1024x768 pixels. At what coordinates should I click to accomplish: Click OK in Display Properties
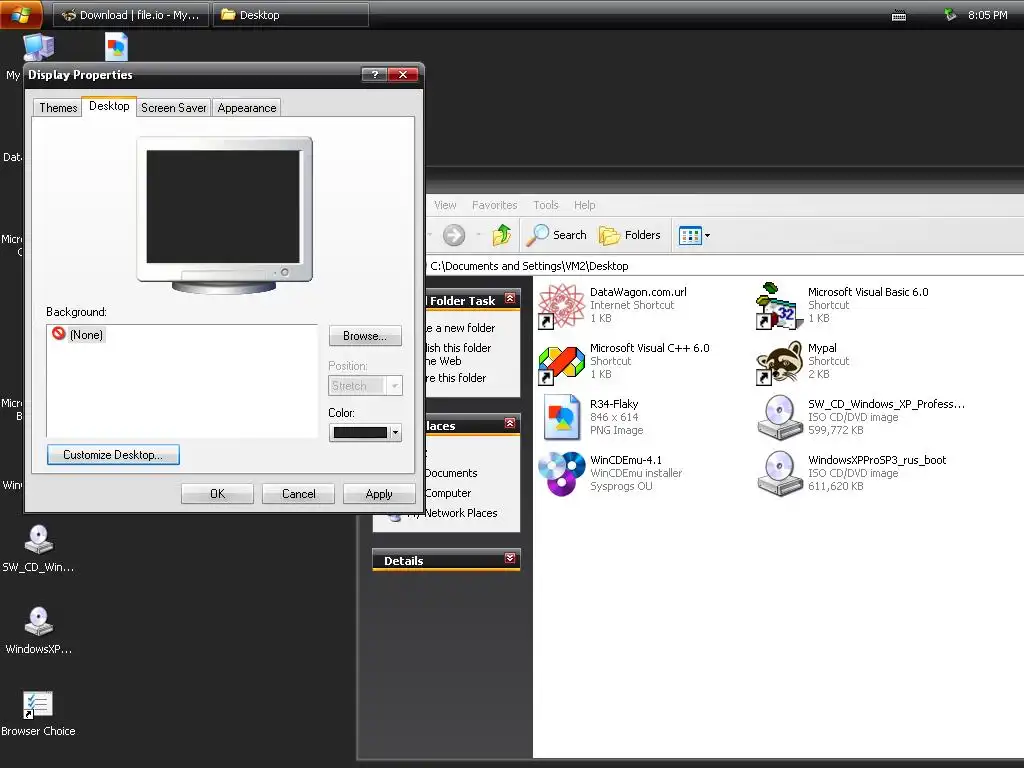coord(217,494)
